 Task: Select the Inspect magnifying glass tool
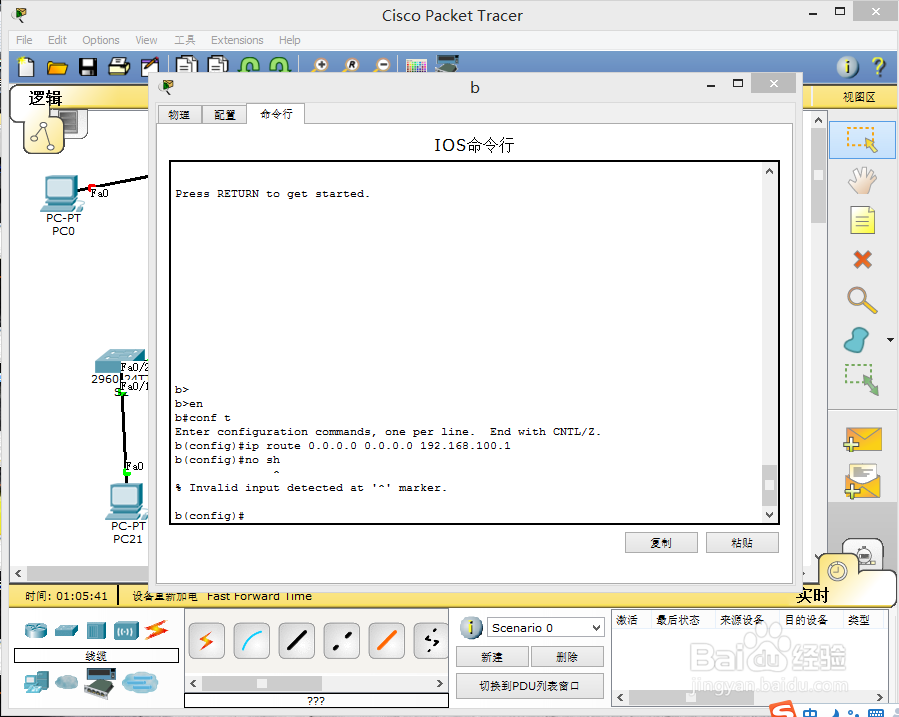click(x=862, y=300)
